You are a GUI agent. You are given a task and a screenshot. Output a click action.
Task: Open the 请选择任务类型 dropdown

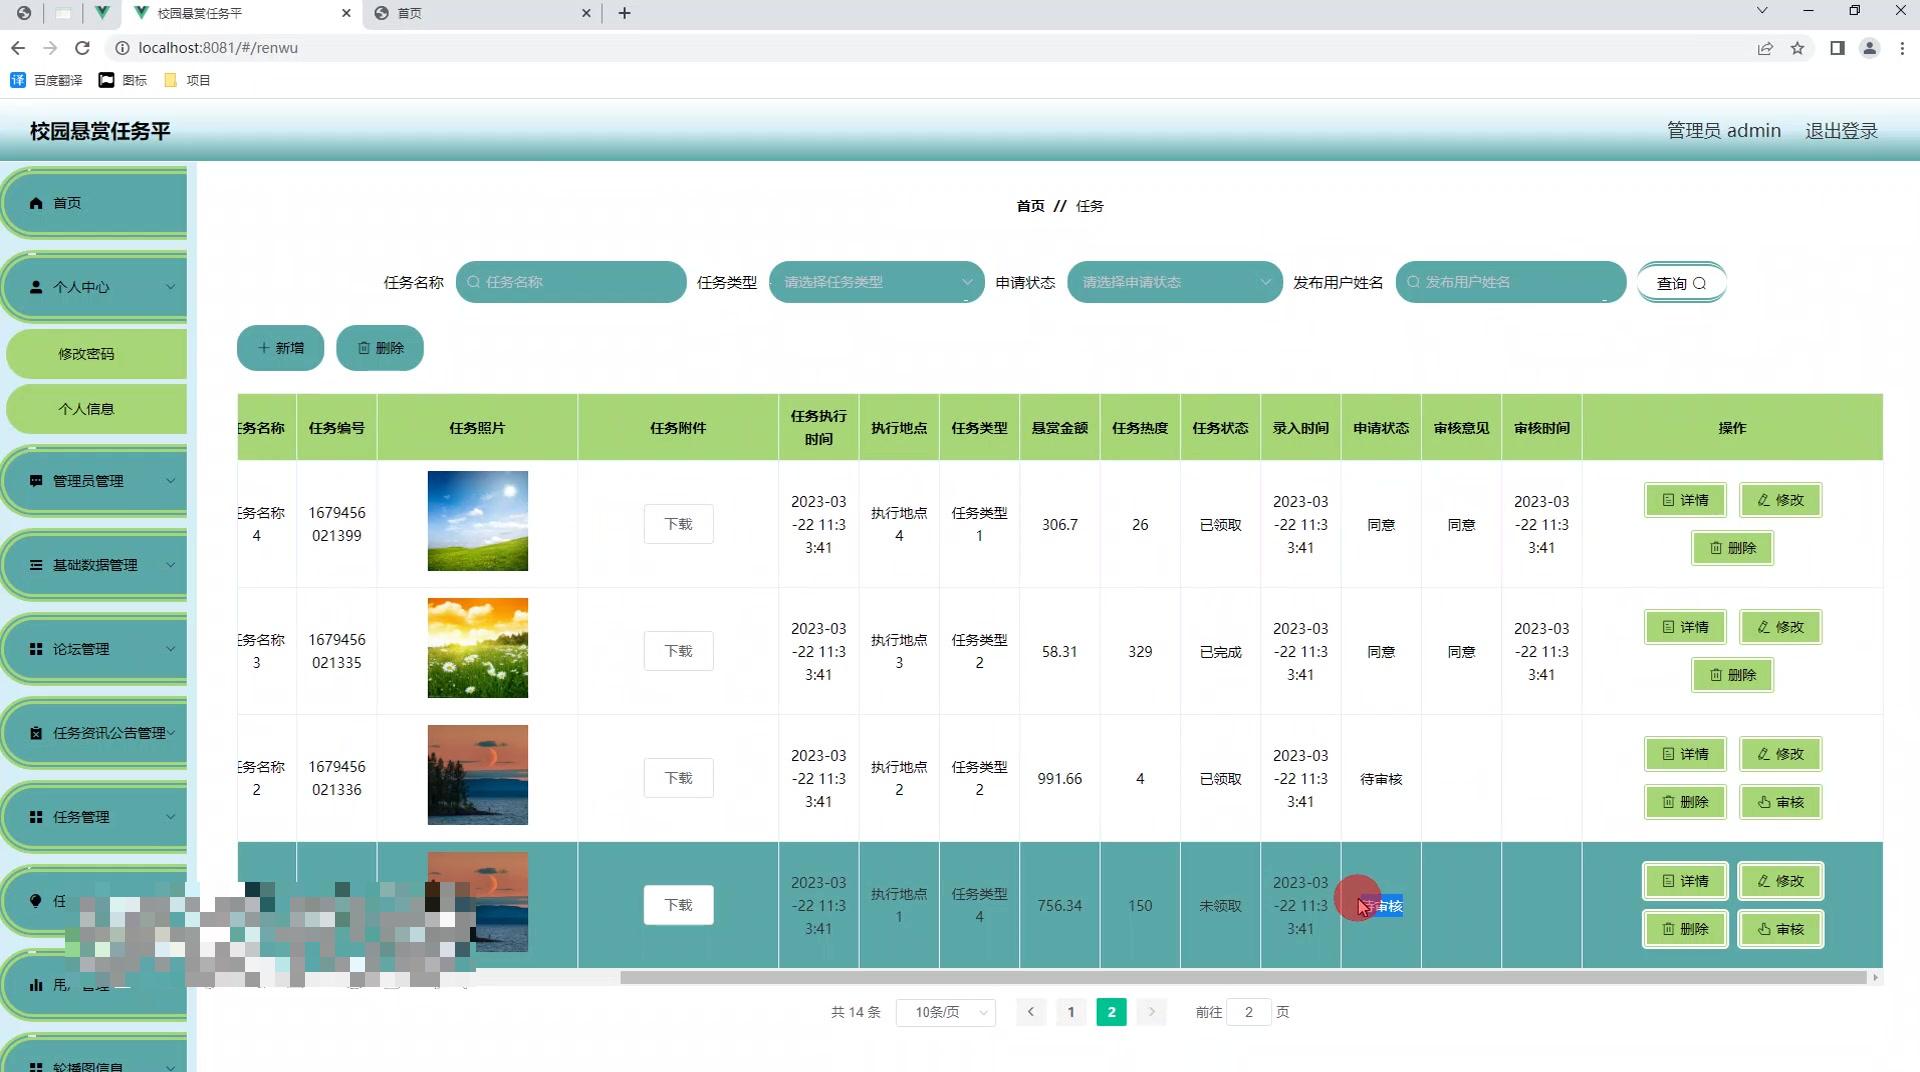[x=875, y=282]
